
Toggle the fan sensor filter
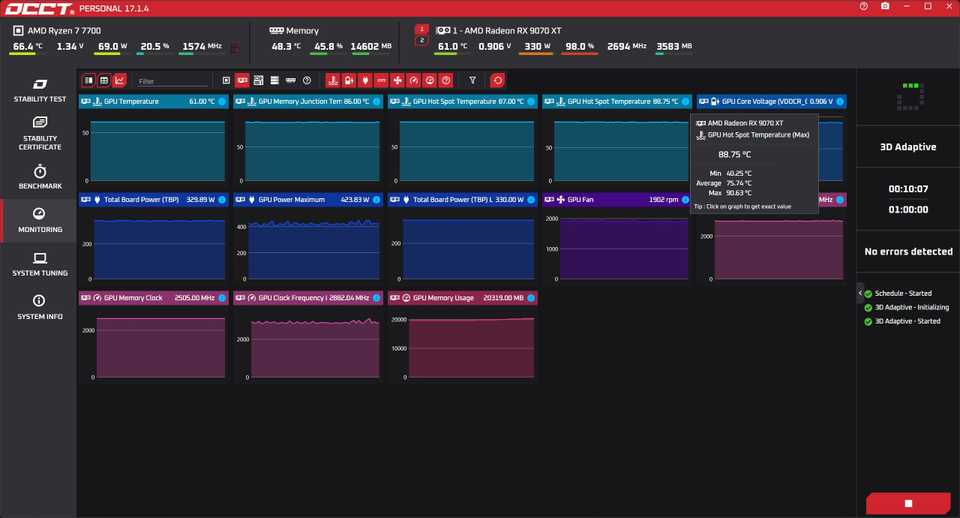tap(397, 80)
